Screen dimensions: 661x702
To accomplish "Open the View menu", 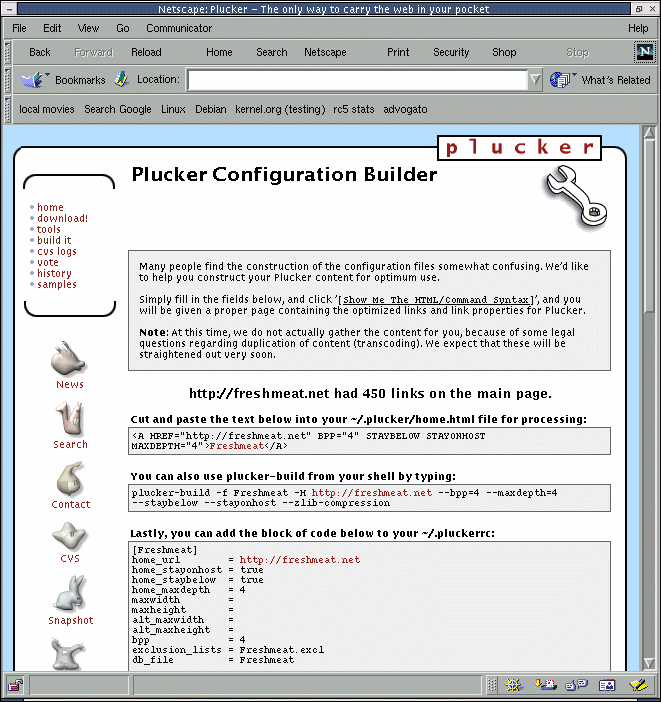I will coord(88,28).
